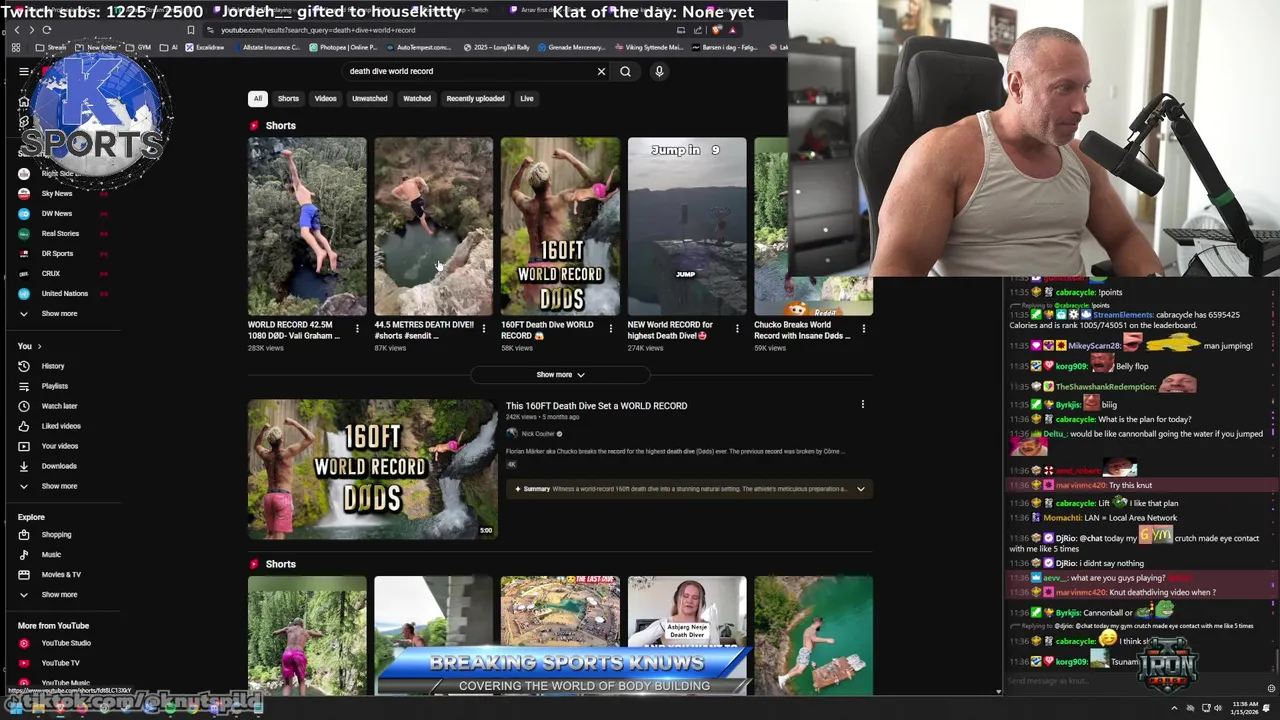Click the browser back arrow
The height and width of the screenshot is (720, 1280).
click(16, 30)
